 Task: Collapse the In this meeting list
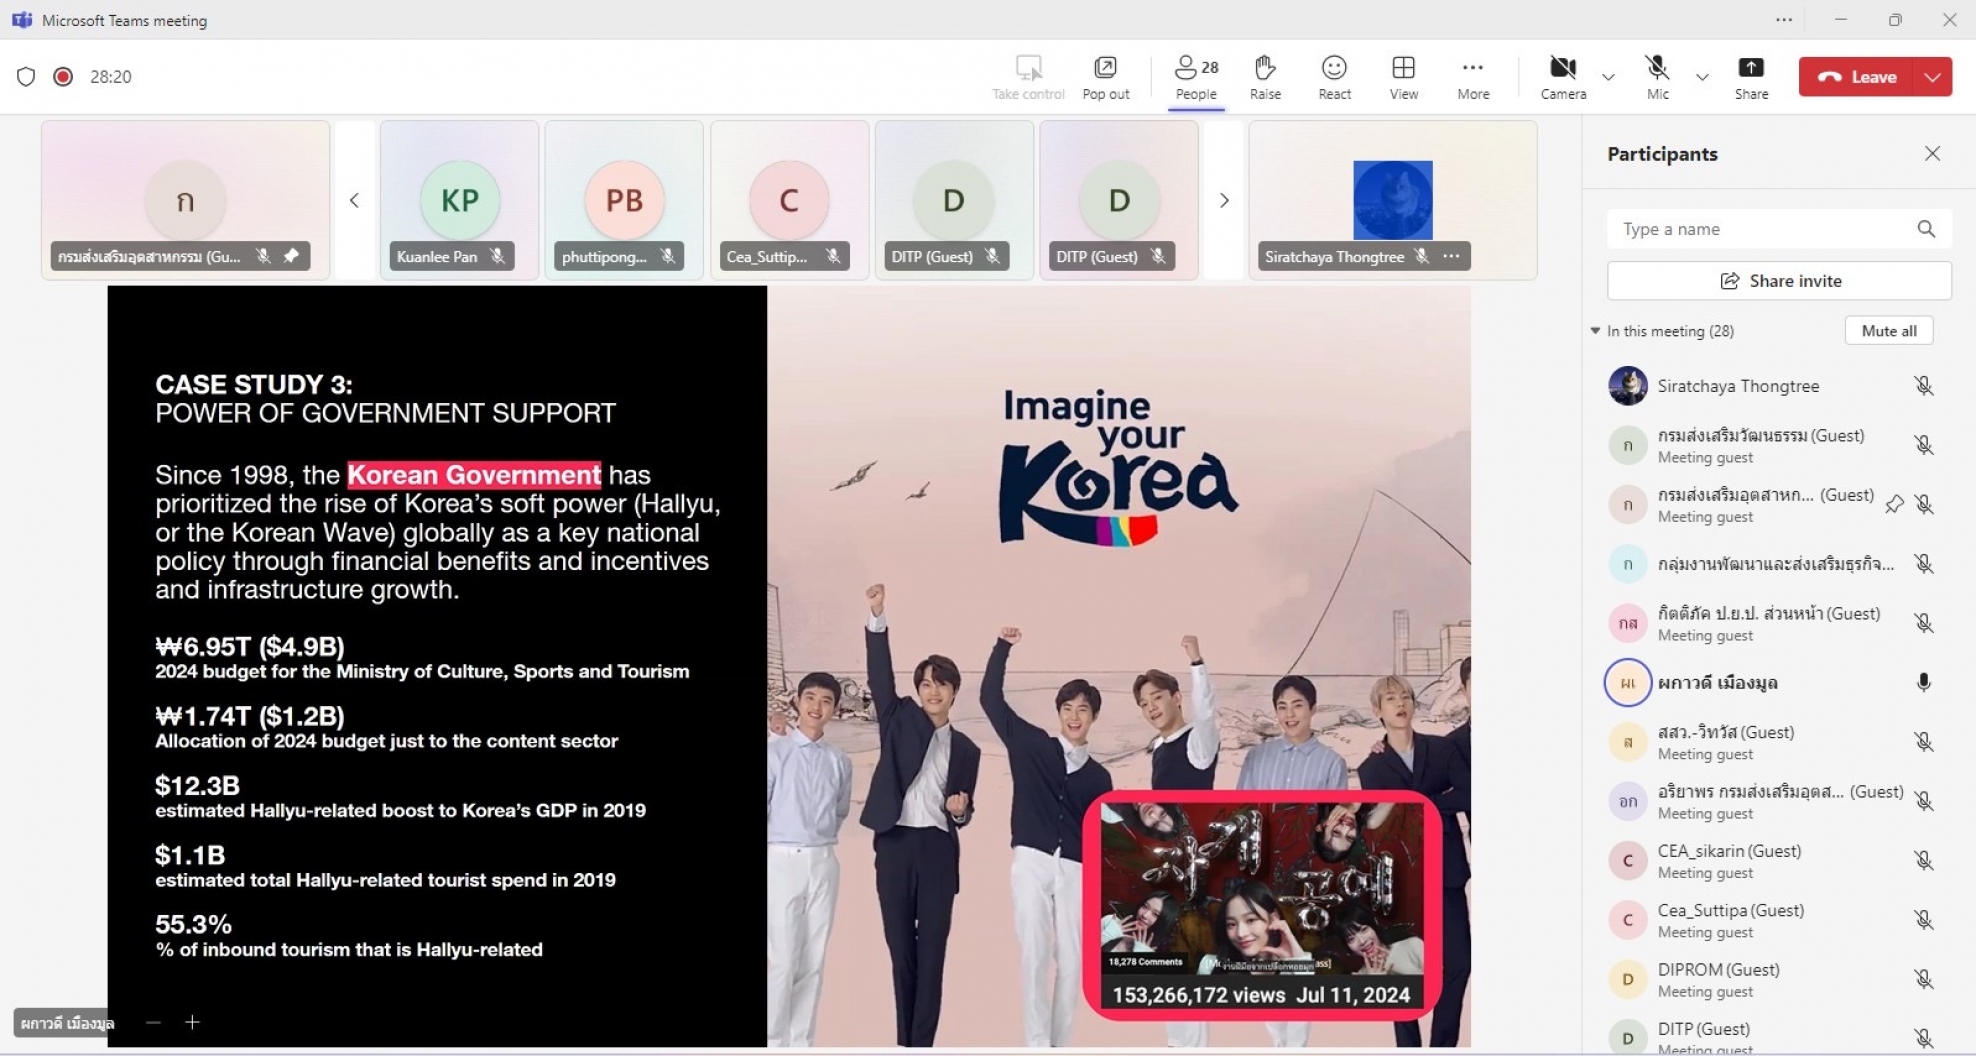[x=1595, y=331]
